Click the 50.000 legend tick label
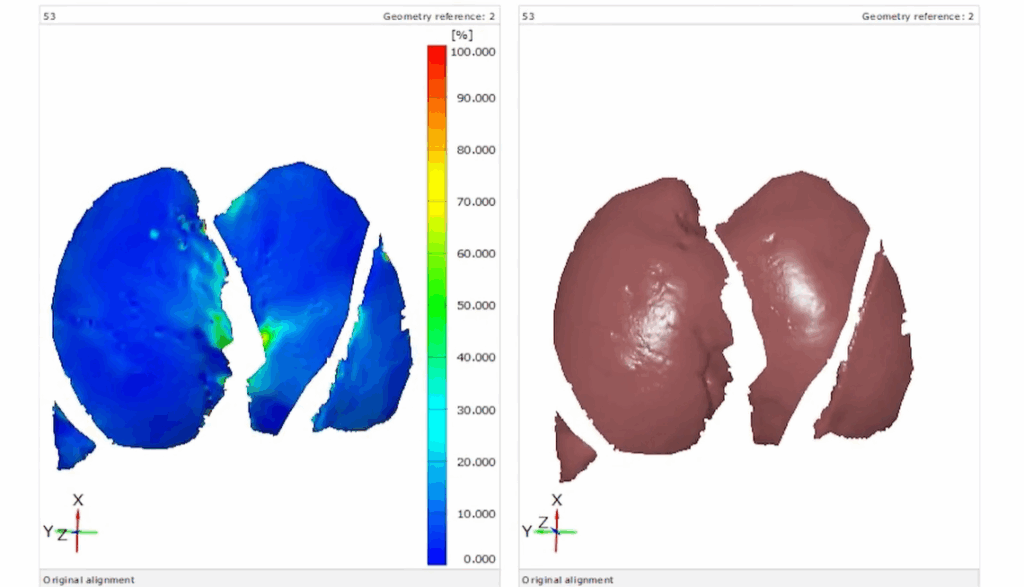The image size is (1024, 587). point(473,306)
